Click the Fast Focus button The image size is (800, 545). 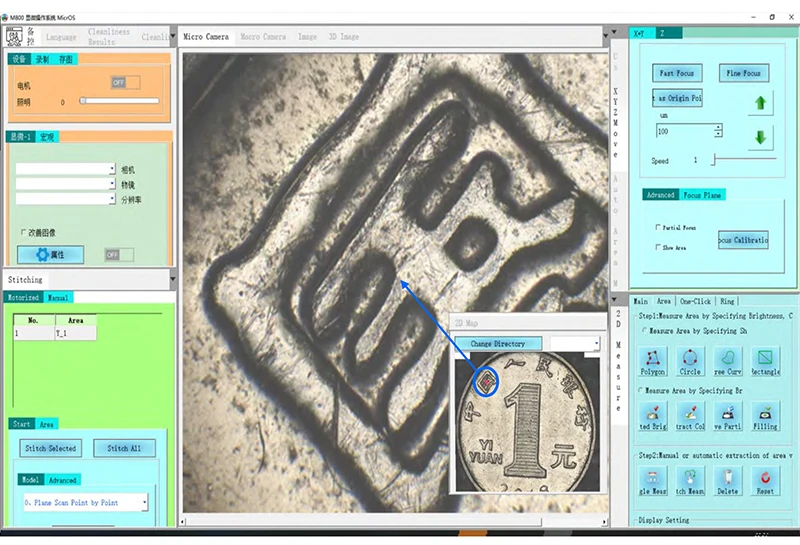coord(678,73)
